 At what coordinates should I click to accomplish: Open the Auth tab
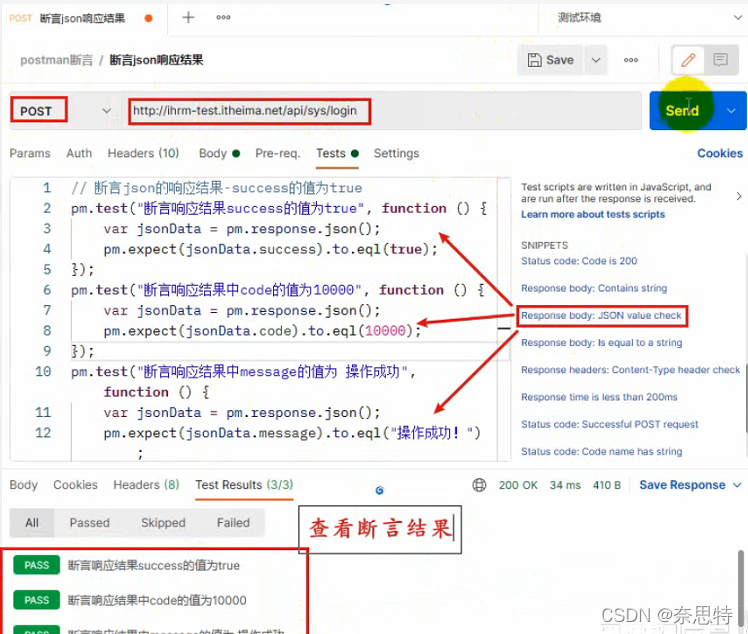(79, 153)
